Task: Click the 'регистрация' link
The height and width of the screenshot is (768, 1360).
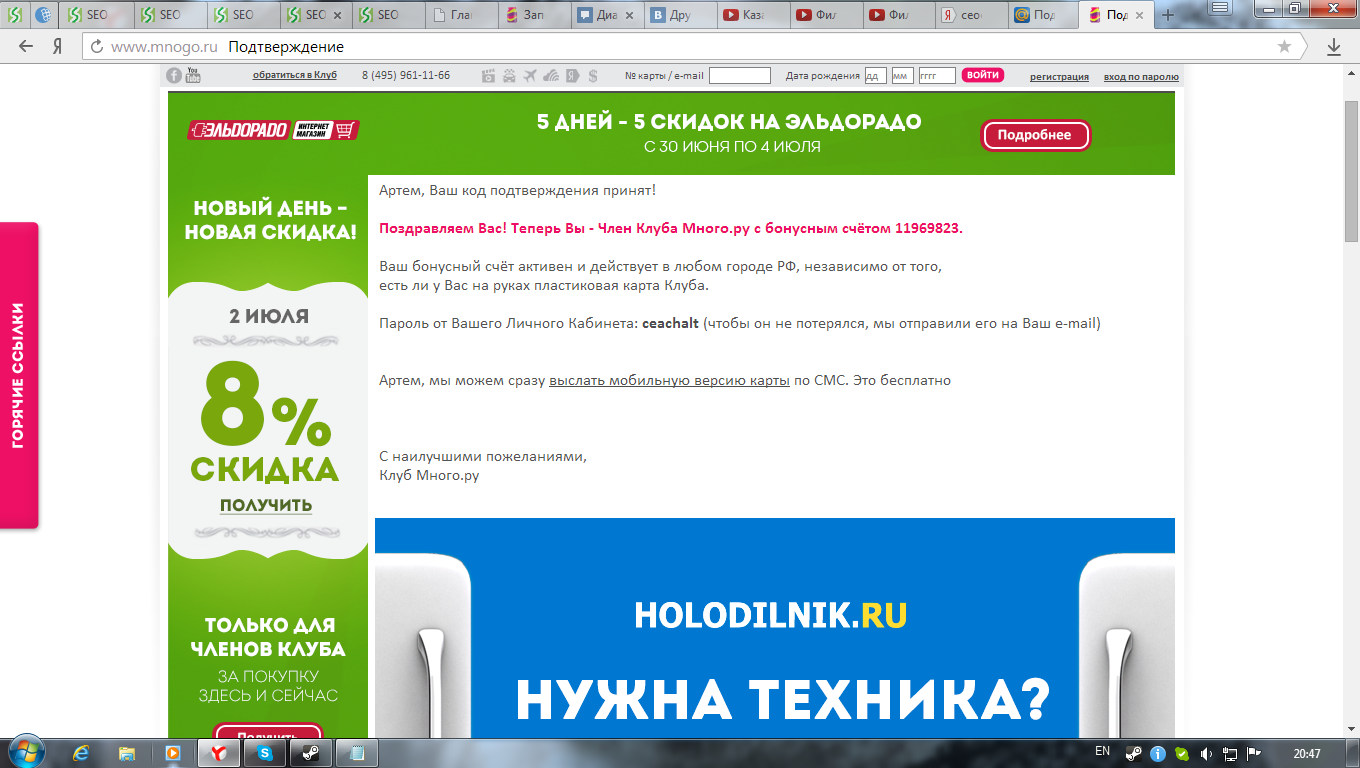Action: pos(1059,77)
